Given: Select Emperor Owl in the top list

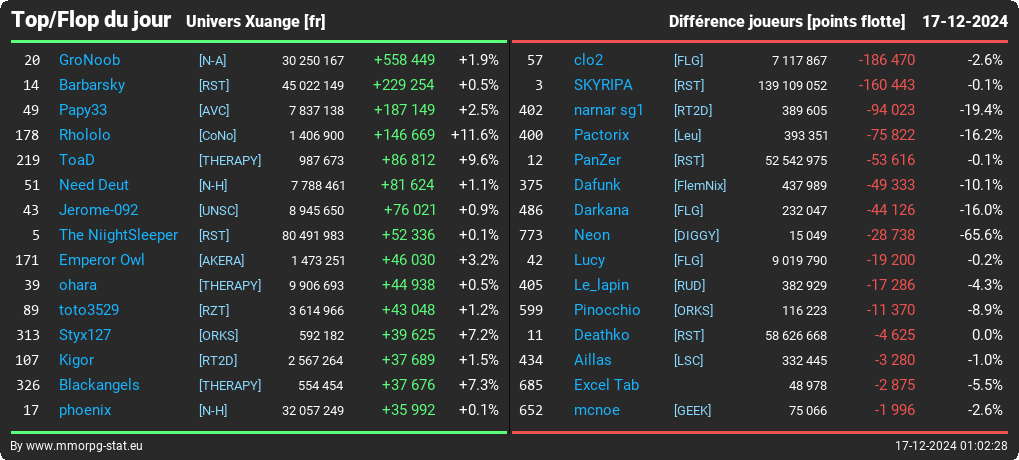Looking at the screenshot, I should [x=101, y=261].
